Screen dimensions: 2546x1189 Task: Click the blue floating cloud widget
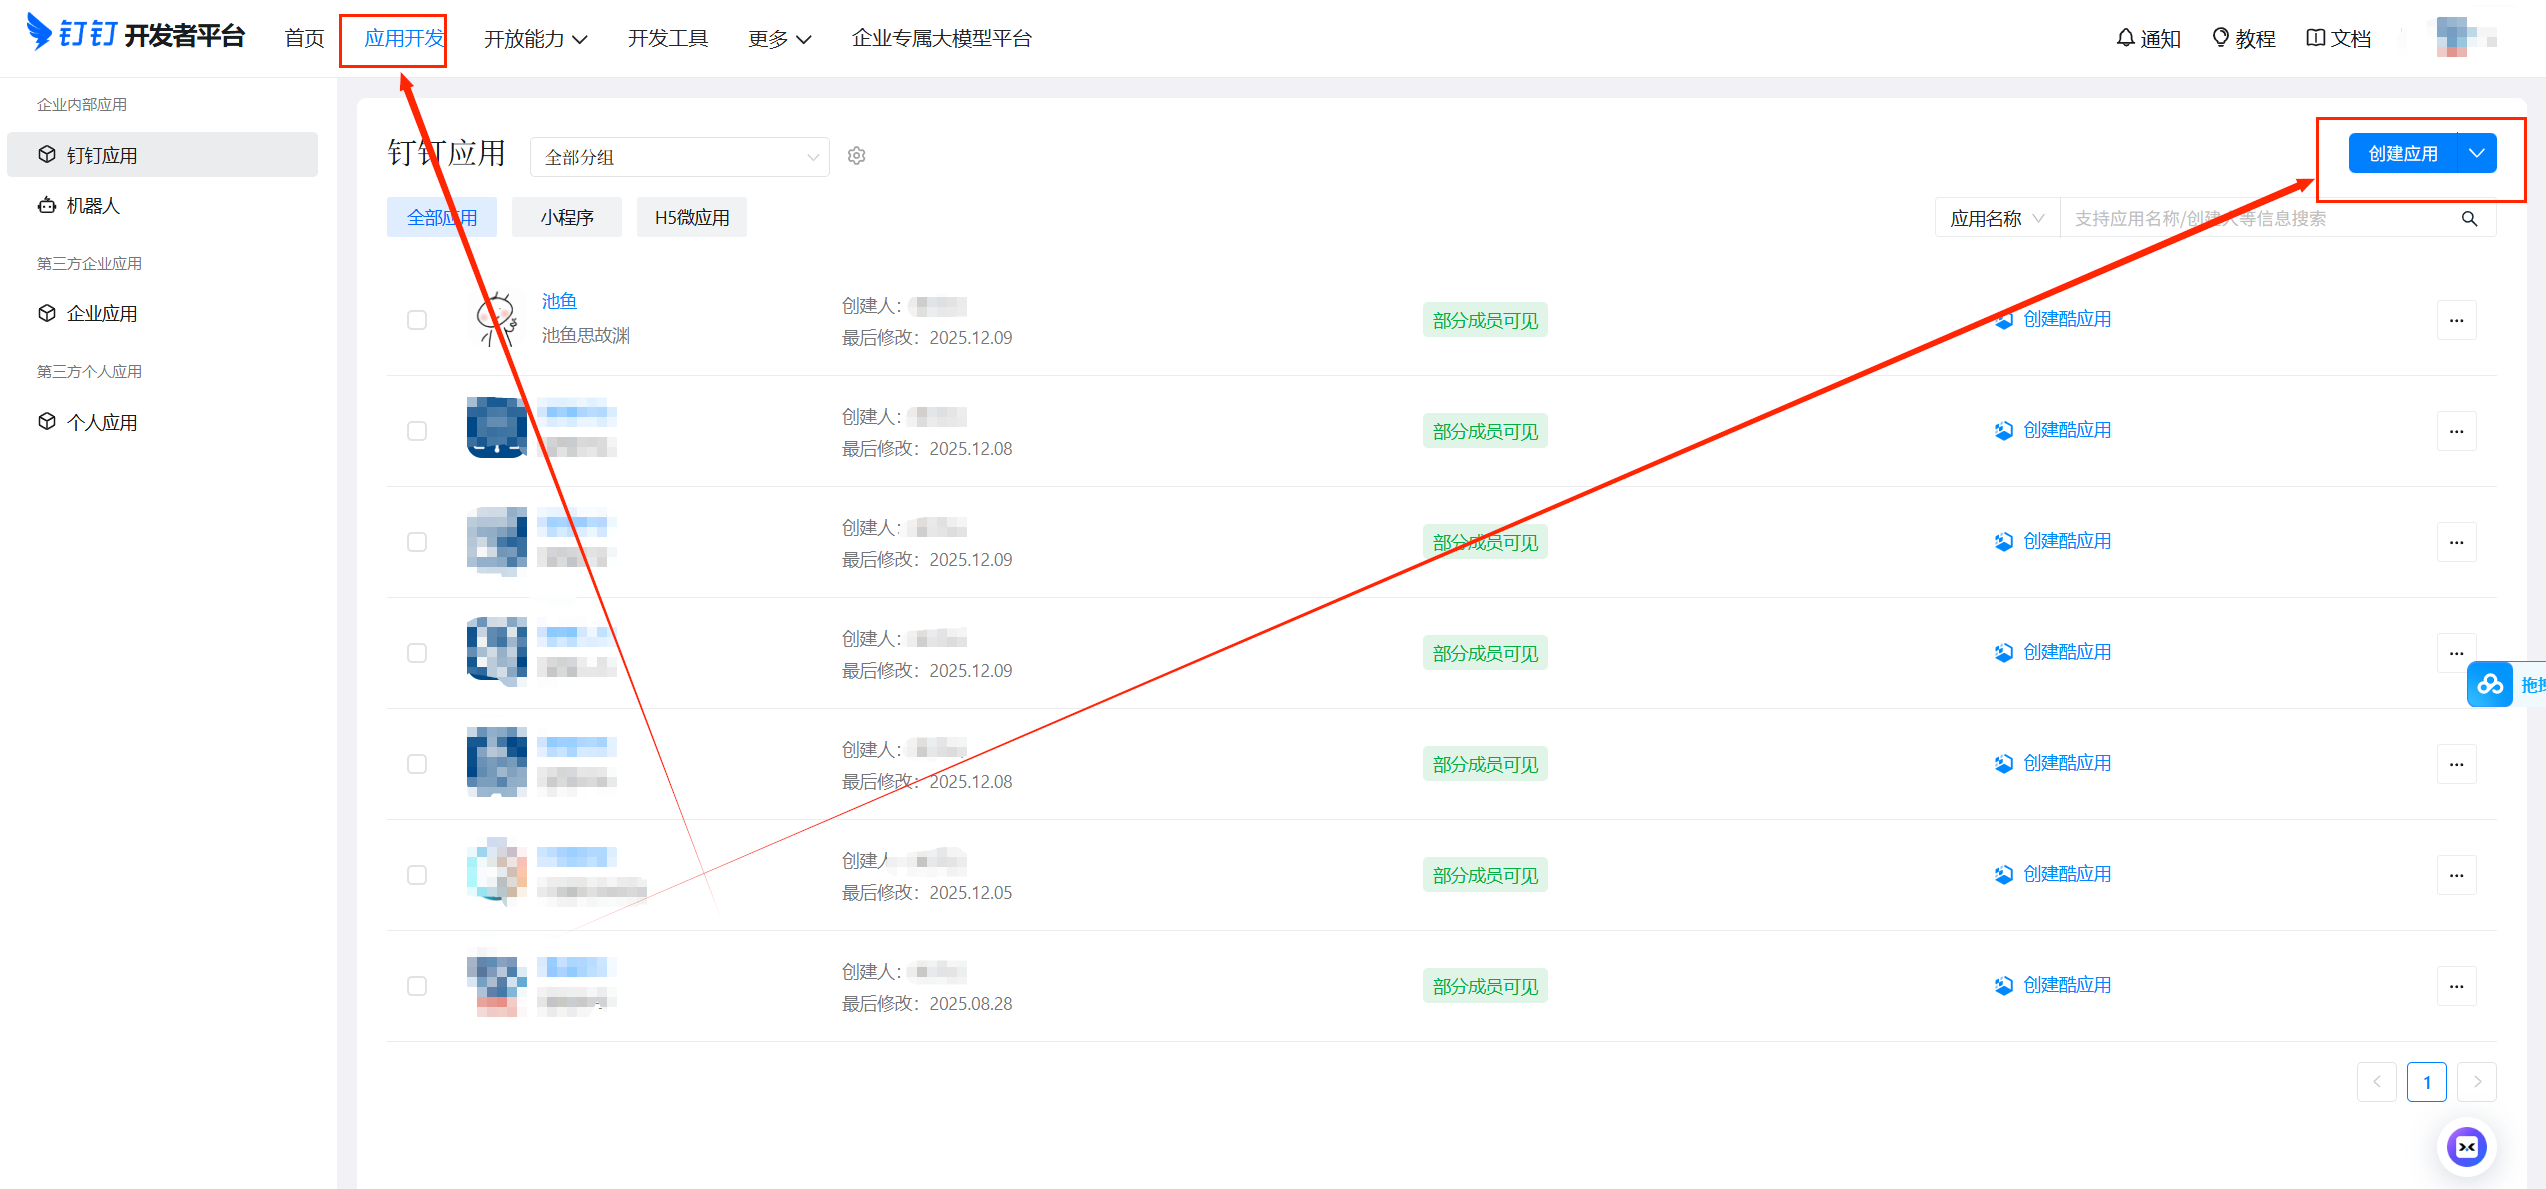[x=2490, y=685]
